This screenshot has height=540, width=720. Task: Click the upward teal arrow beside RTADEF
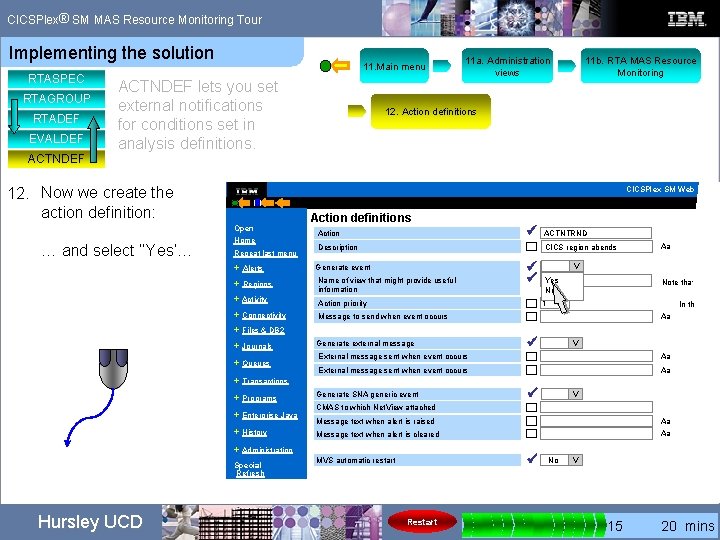pos(94,140)
